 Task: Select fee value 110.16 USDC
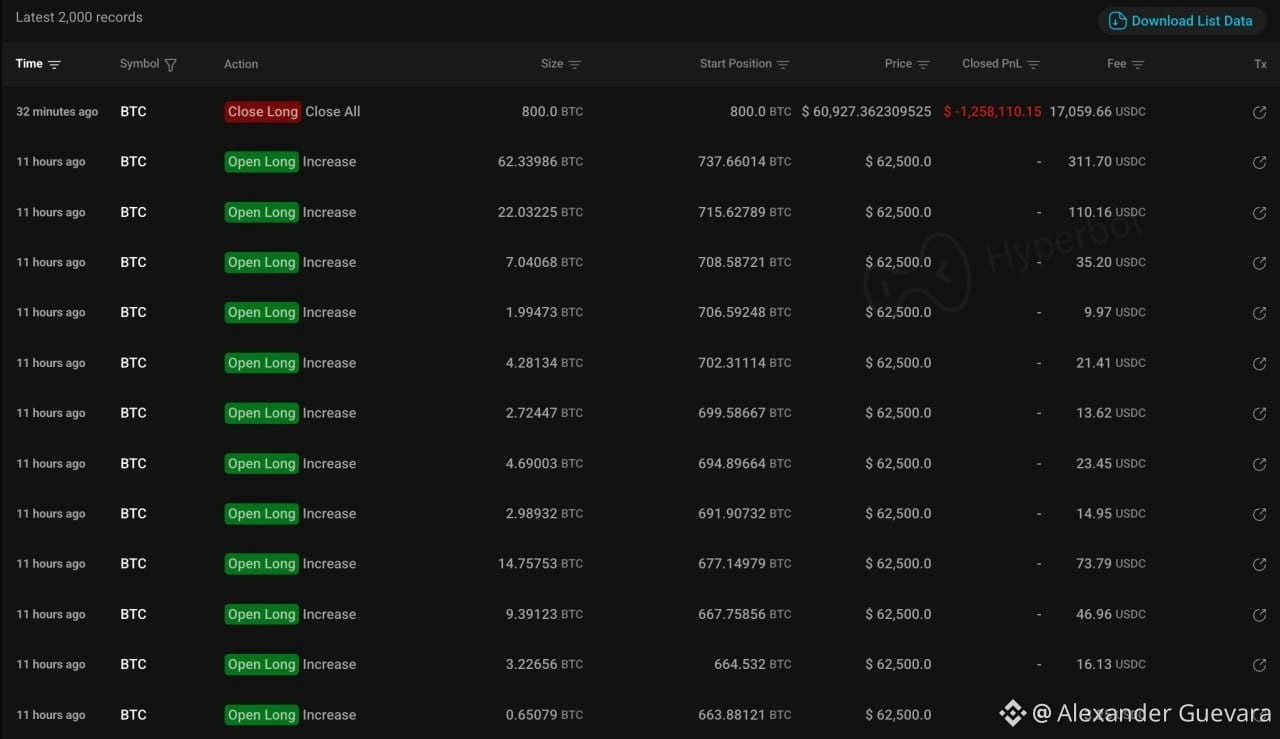(1106, 212)
